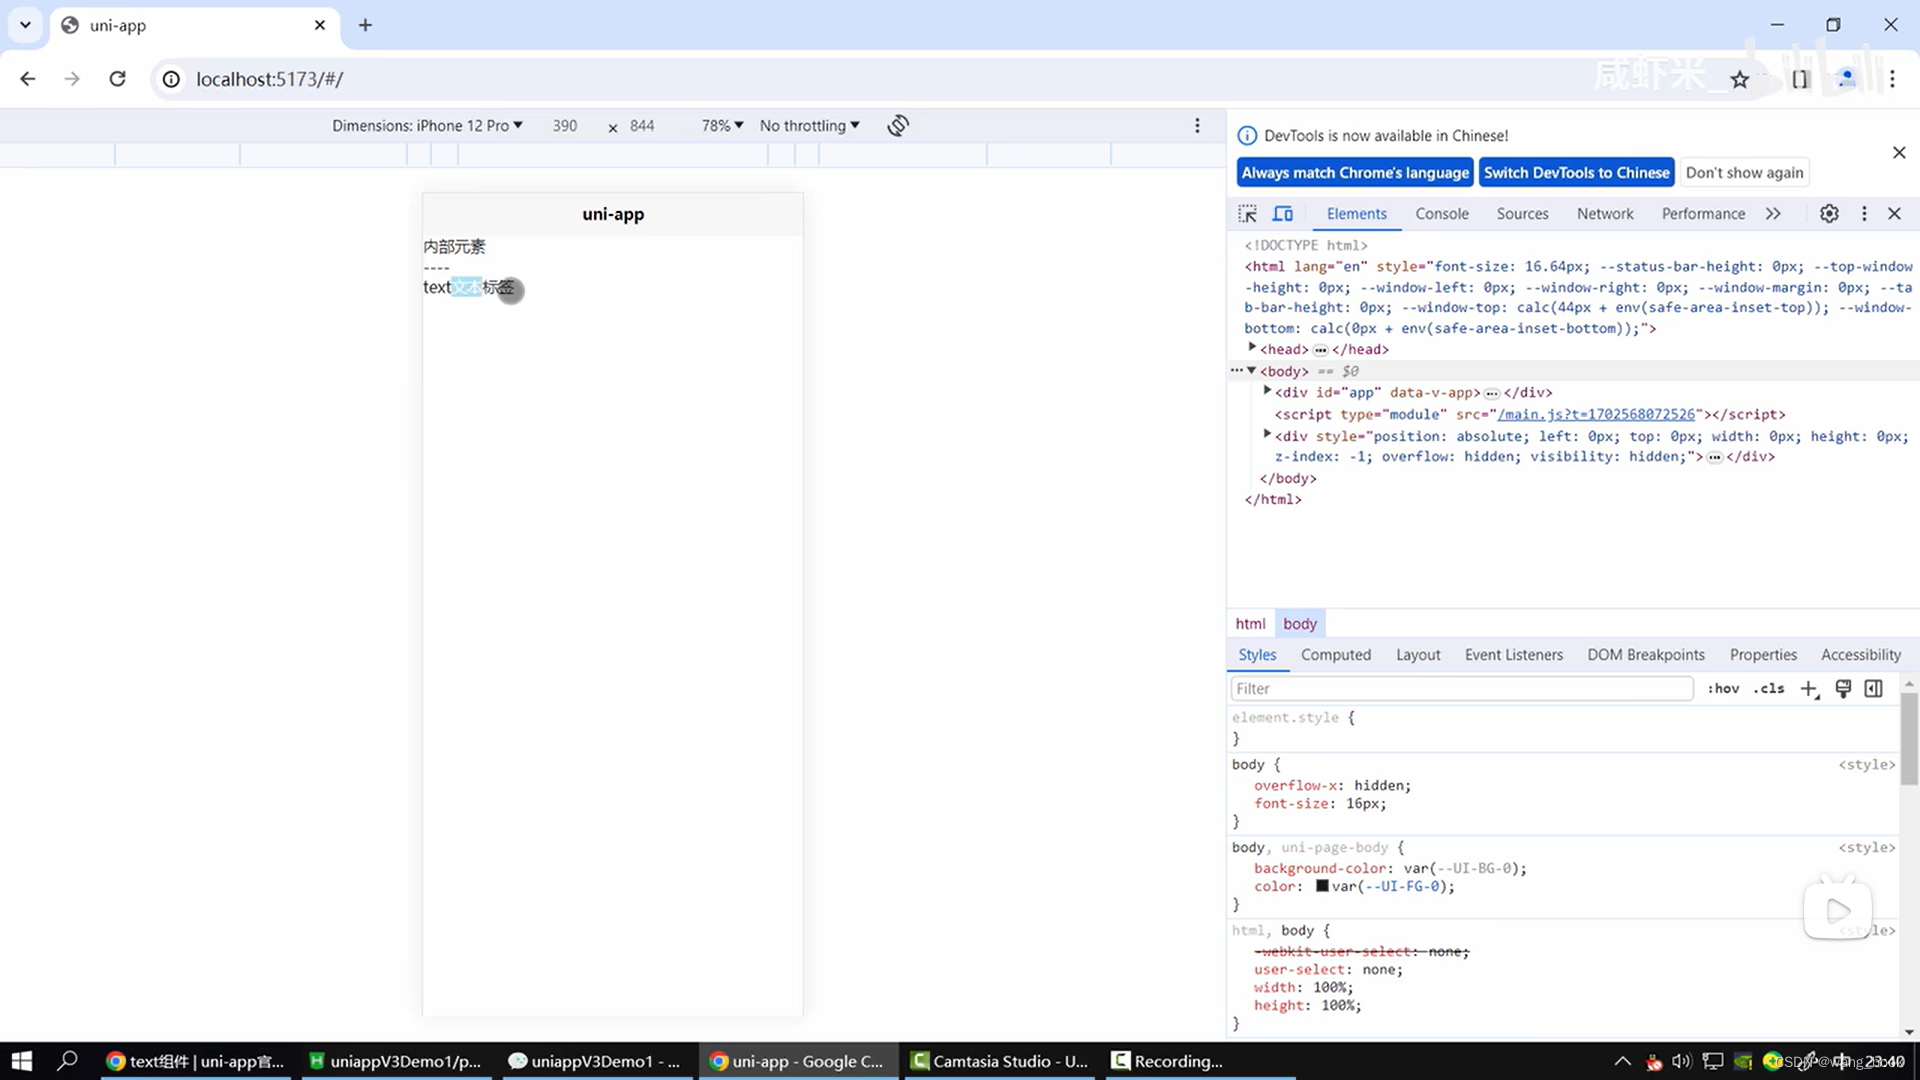
Task: Select the Sources panel tab
Action: pyautogui.click(x=1523, y=214)
